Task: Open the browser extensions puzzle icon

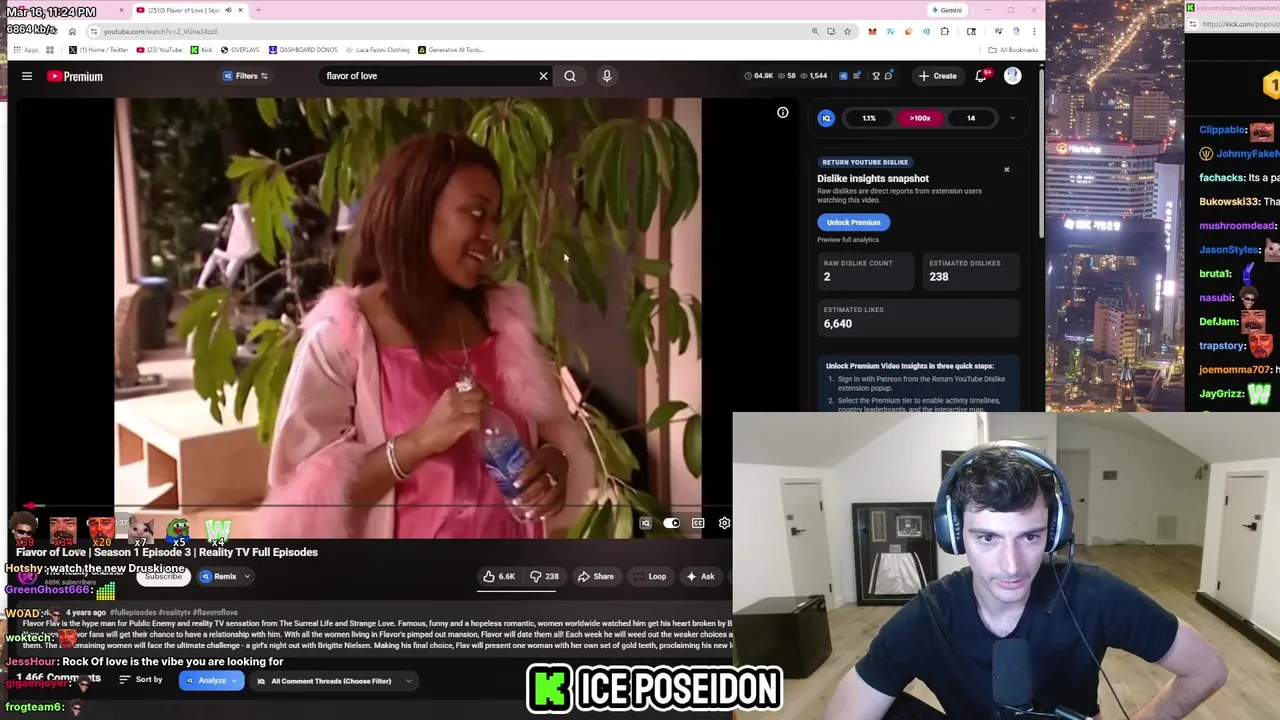Action: pos(944,31)
